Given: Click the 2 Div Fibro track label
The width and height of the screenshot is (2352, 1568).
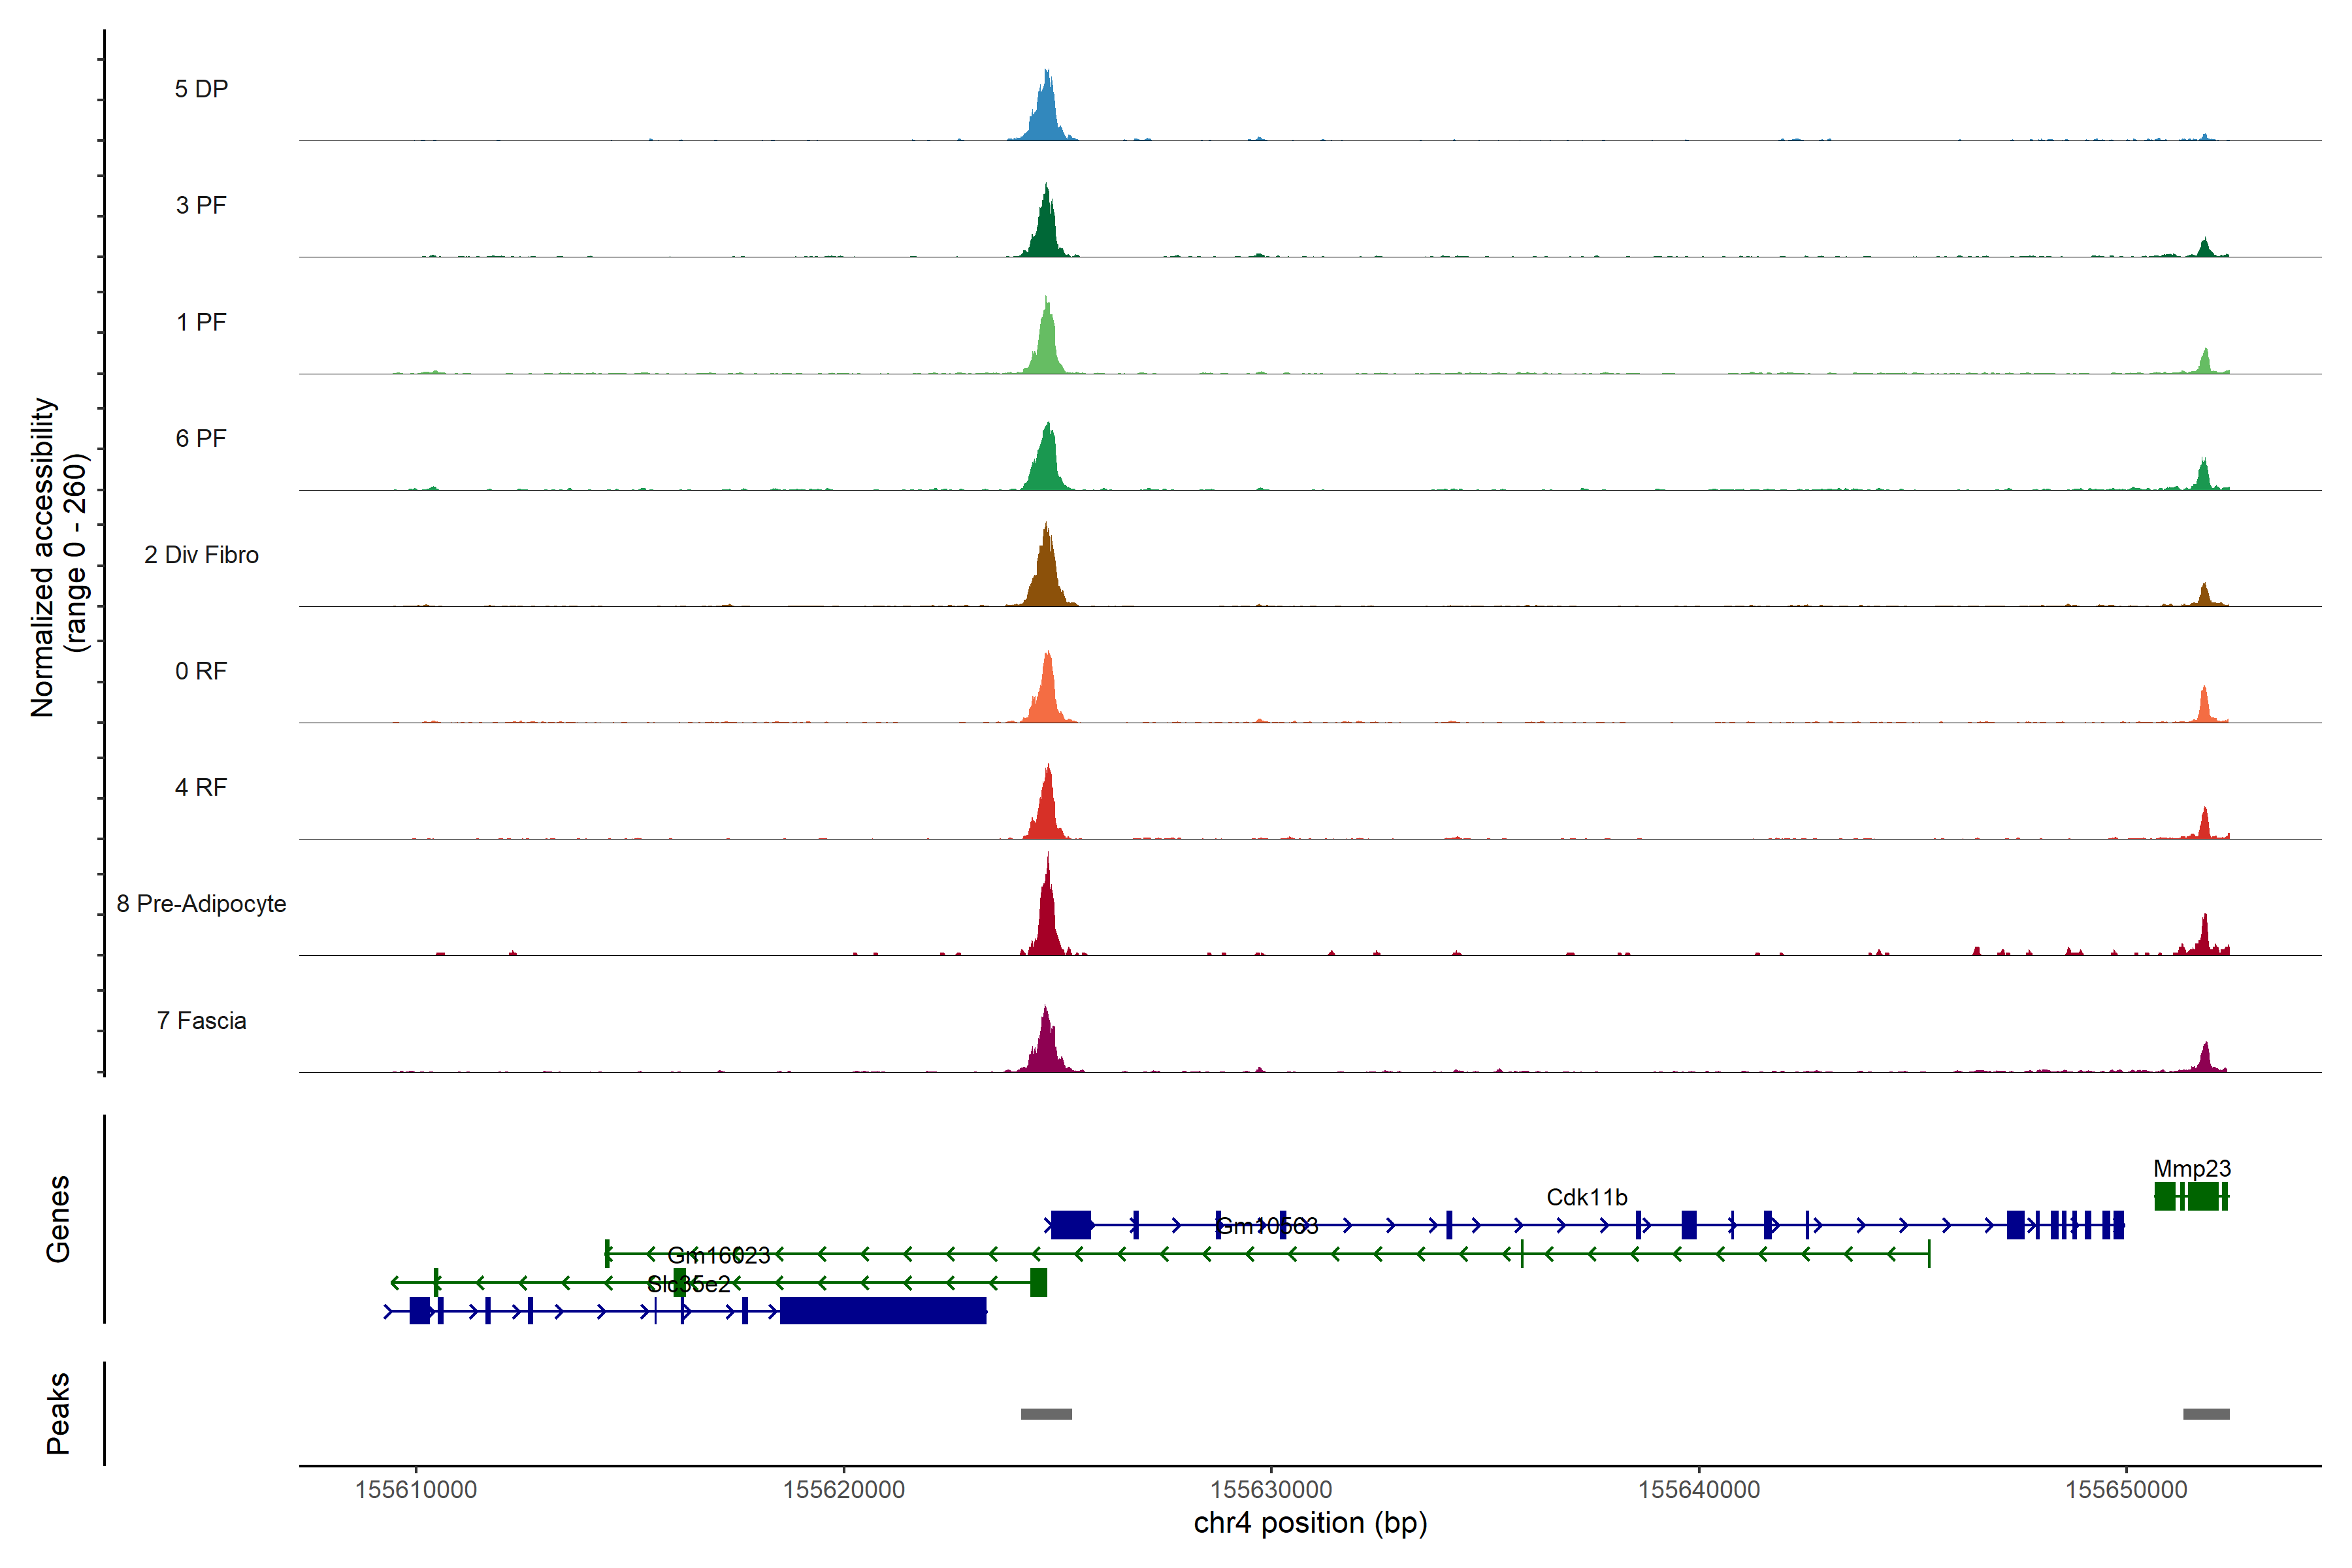Looking at the screenshot, I should 201,554.
